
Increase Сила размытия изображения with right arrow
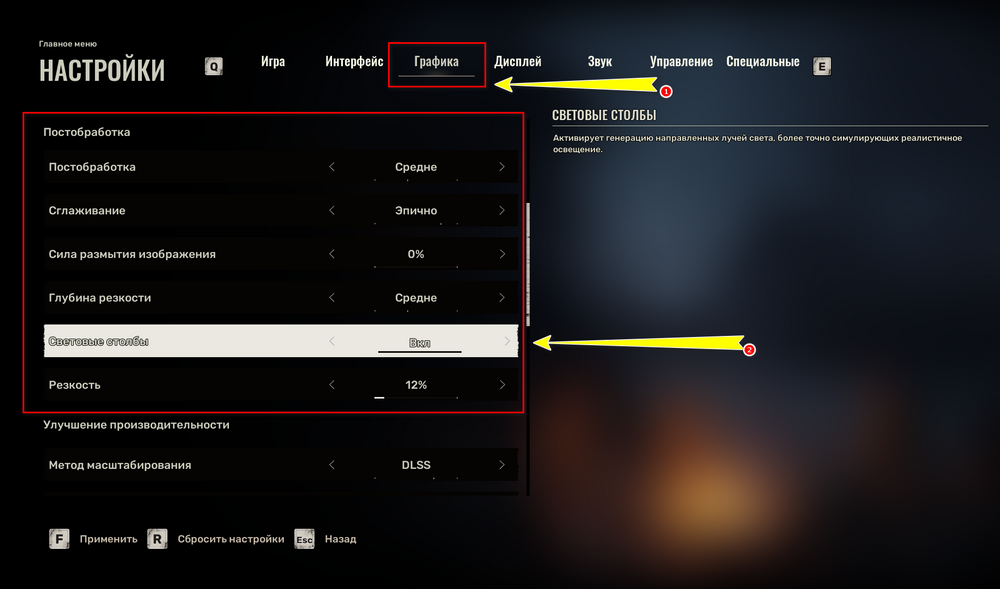[502, 254]
